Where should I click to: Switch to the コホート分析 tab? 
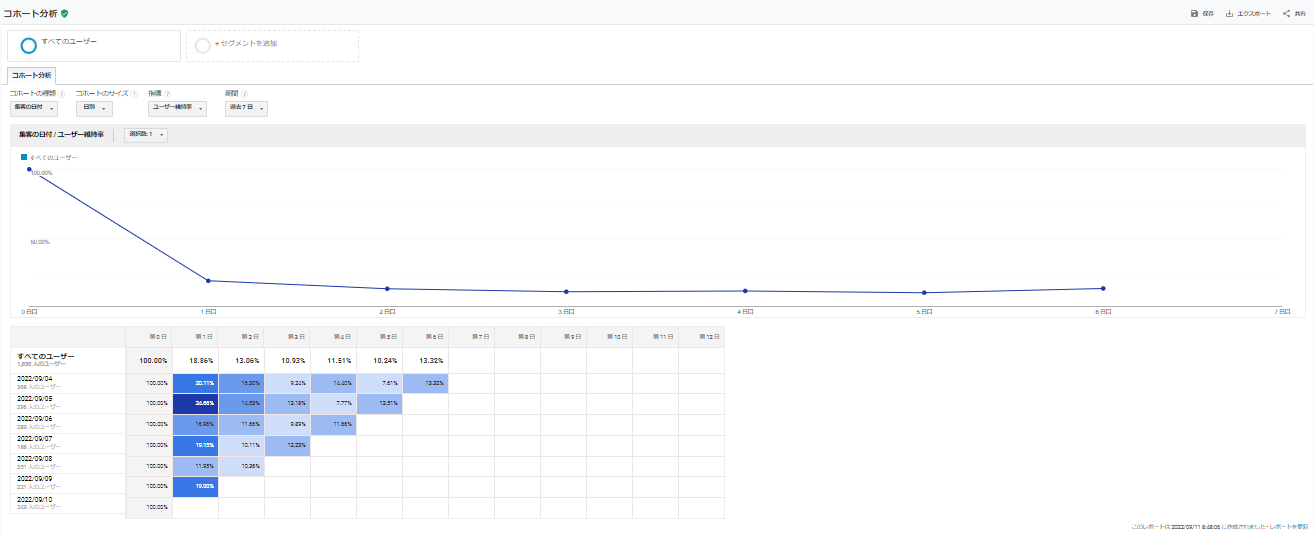32,75
